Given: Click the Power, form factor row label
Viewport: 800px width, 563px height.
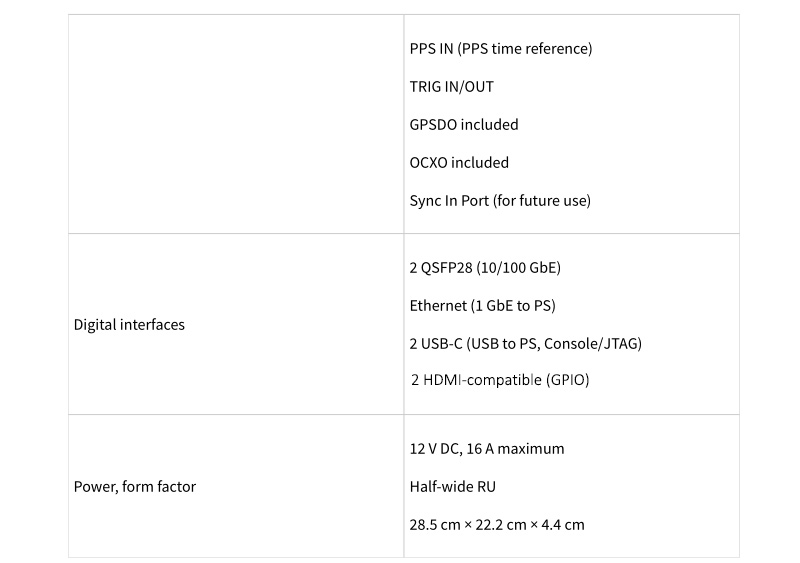Looking at the screenshot, I should coord(135,487).
